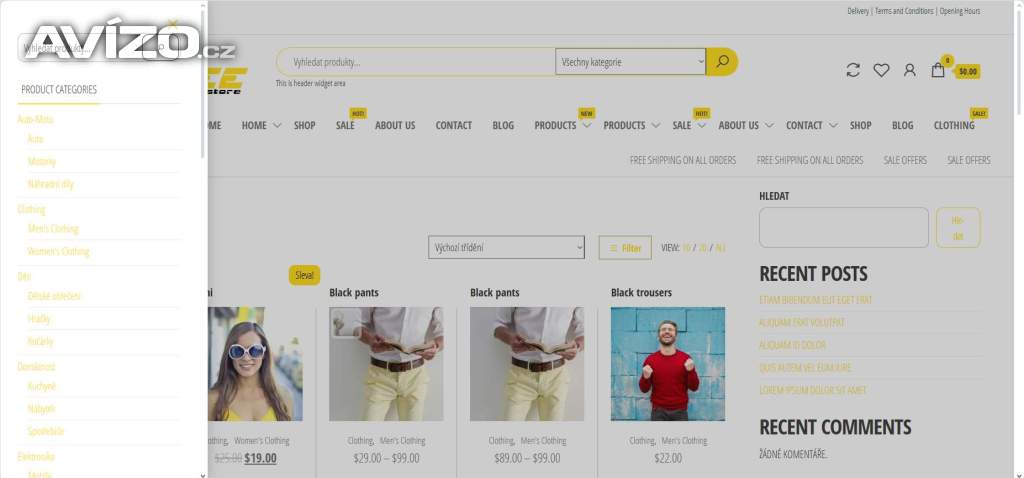Open the user account icon
The width and height of the screenshot is (1024, 478).
tap(910, 70)
